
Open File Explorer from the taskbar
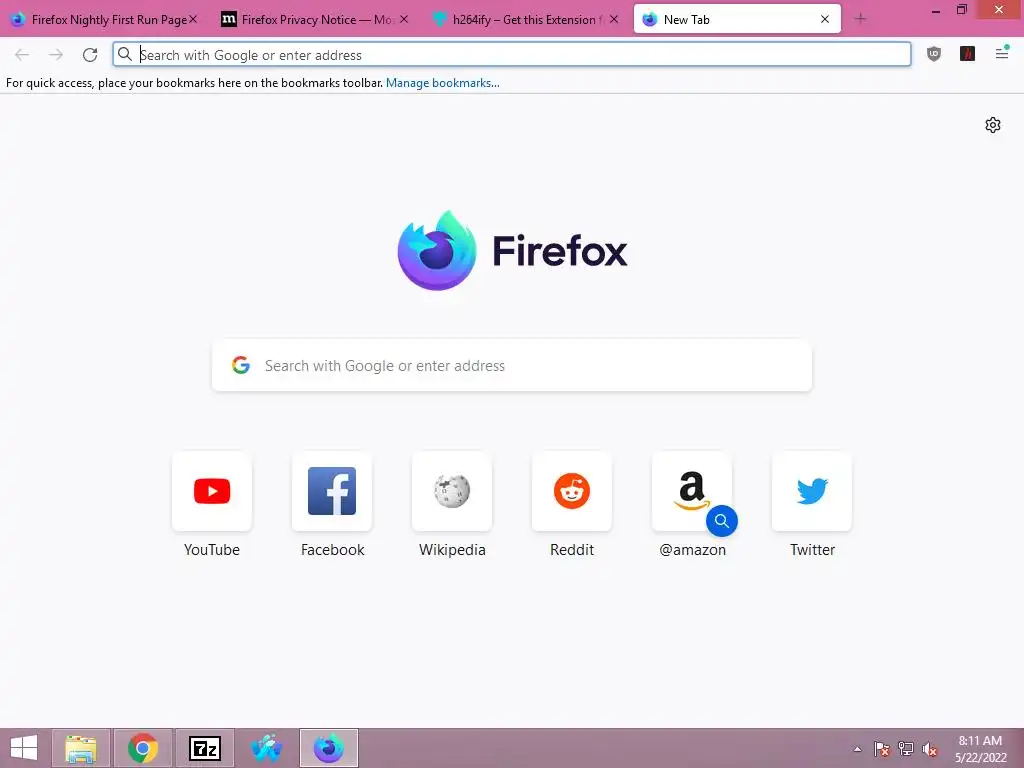pyautogui.click(x=81, y=748)
